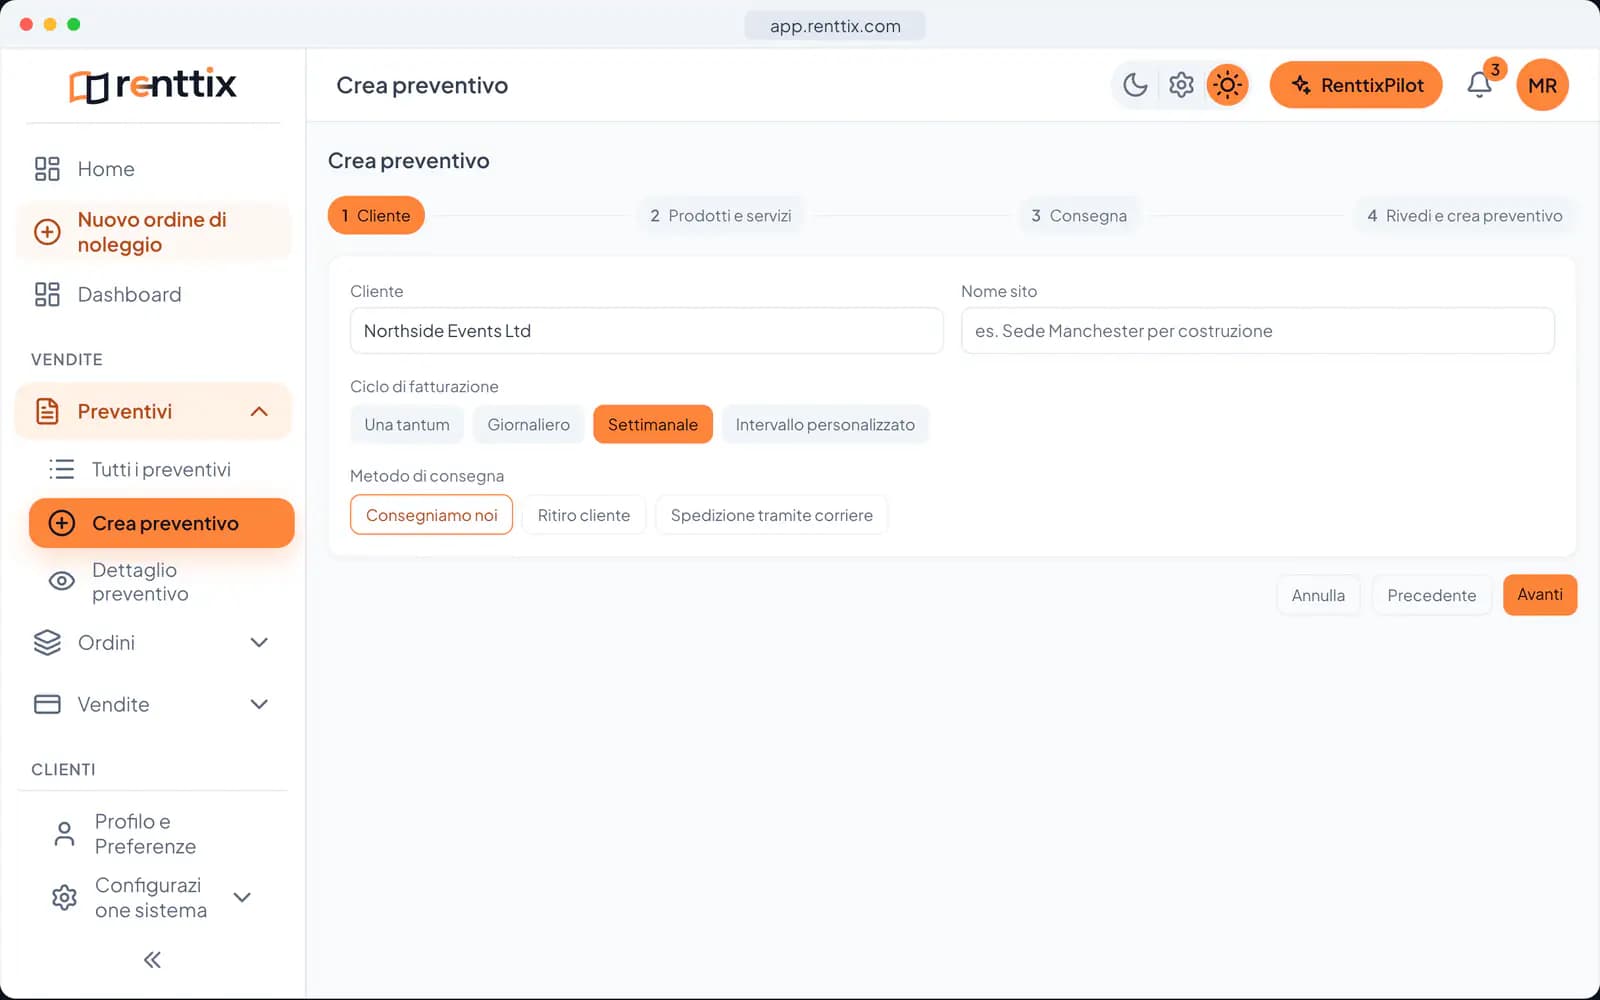Select Settimanale billing cycle
The width and height of the screenshot is (1600, 1000).
pyautogui.click(x=652, y=424)
